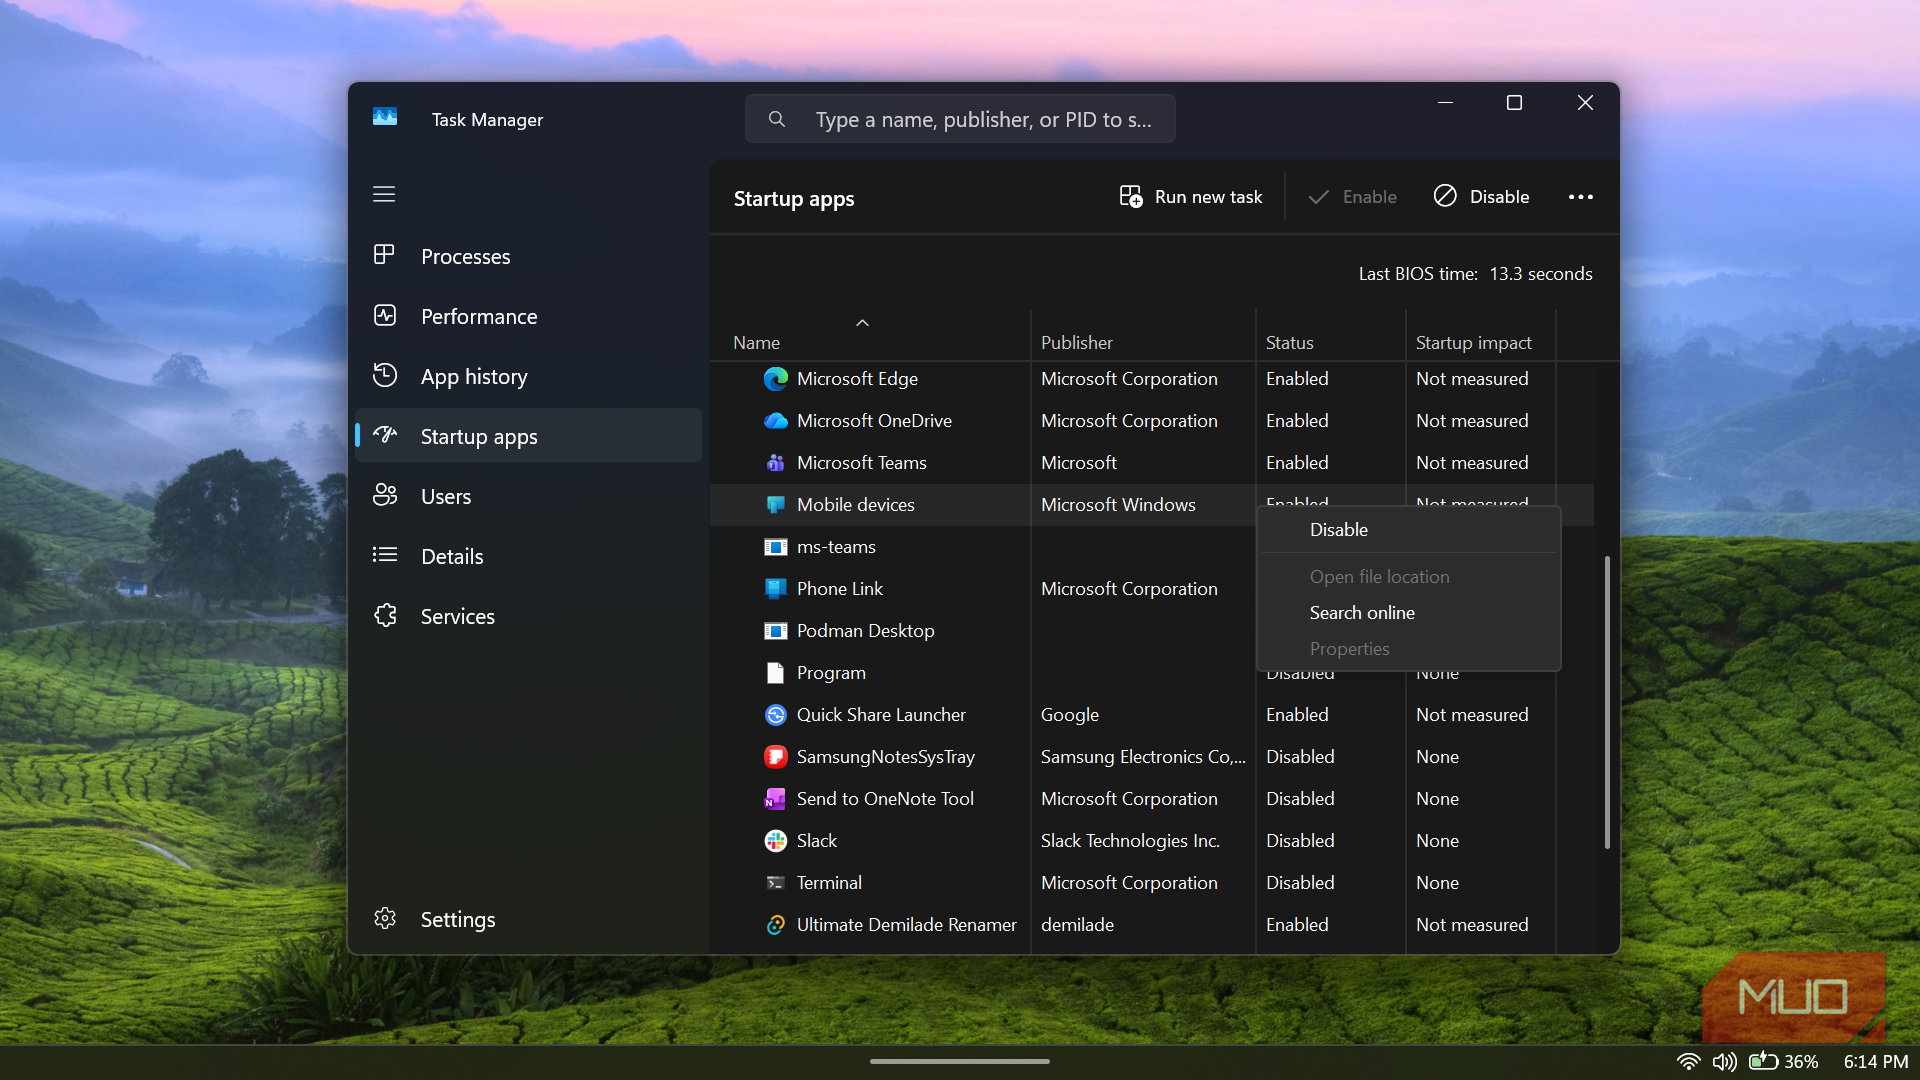Viewport: 1920px width, 1080px height.
Task: Go to the Performance tab
Action: point(528,316)
